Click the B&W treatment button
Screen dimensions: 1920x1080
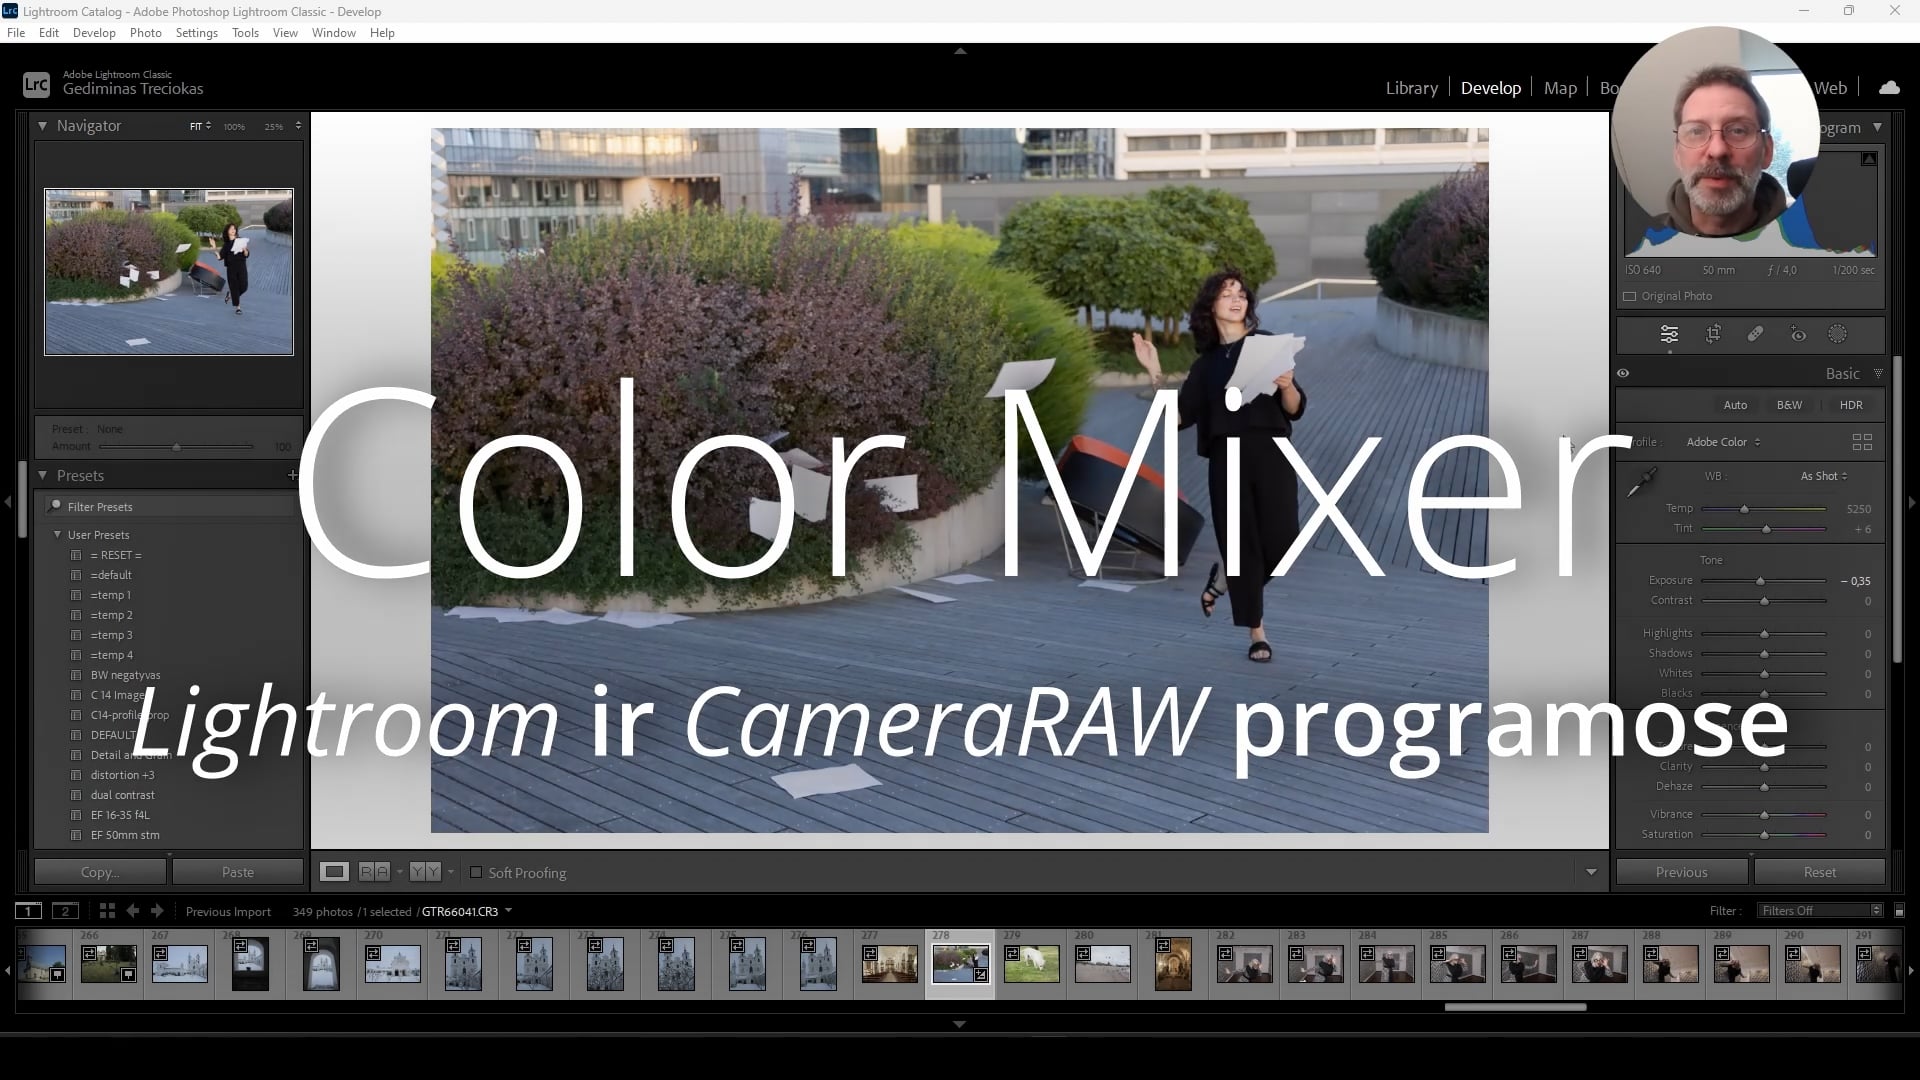(x=1789, y=405)
